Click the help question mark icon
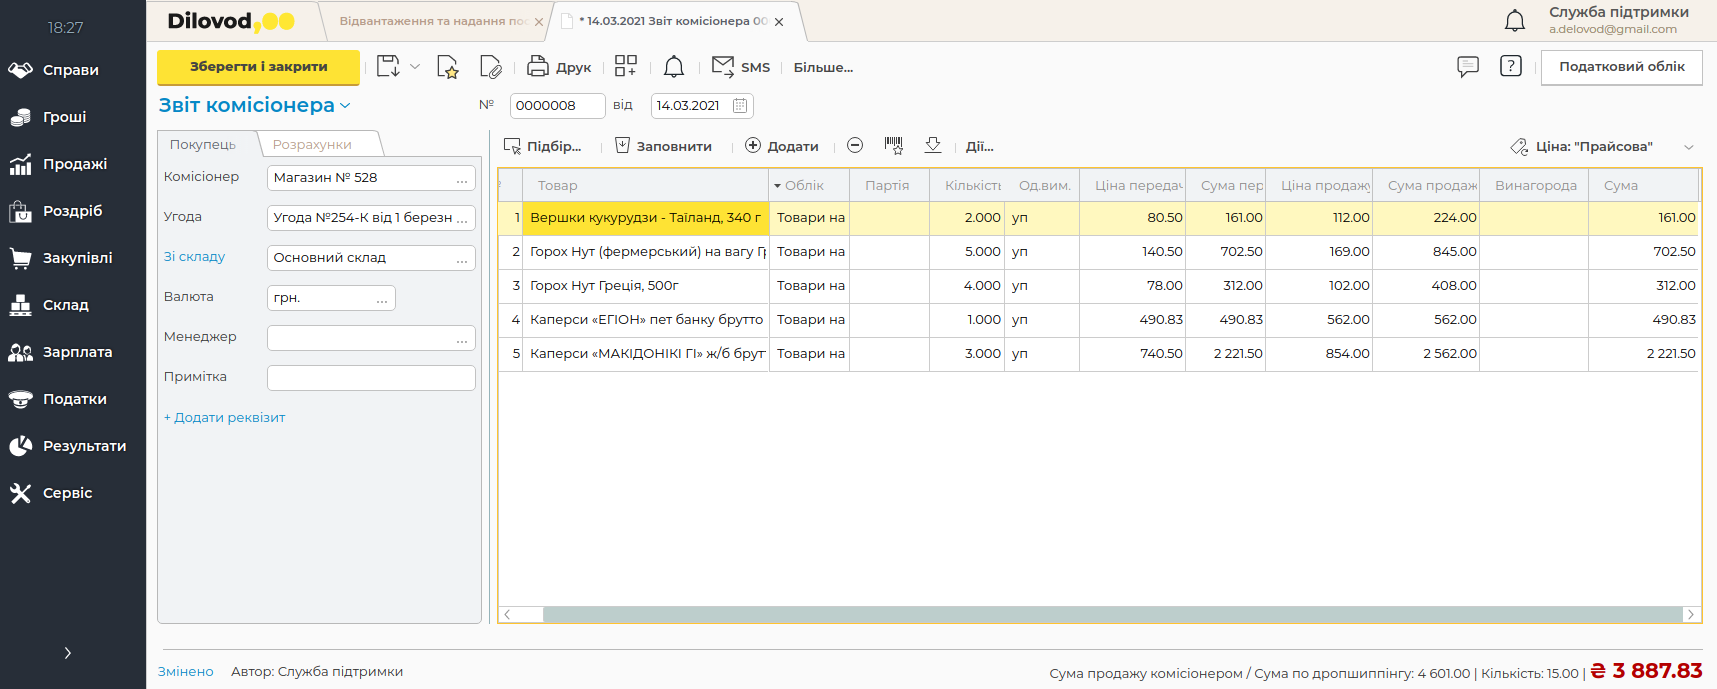This screenshot has width=1717, height=689. [1510, 67]
